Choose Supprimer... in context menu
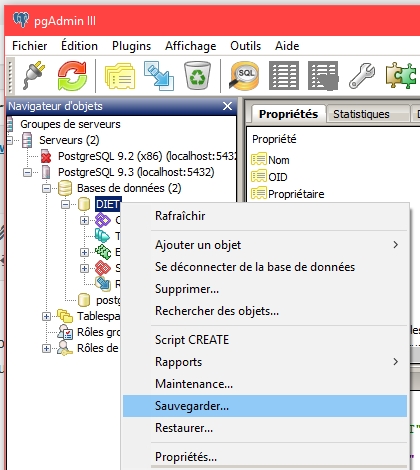 point(265,289)
